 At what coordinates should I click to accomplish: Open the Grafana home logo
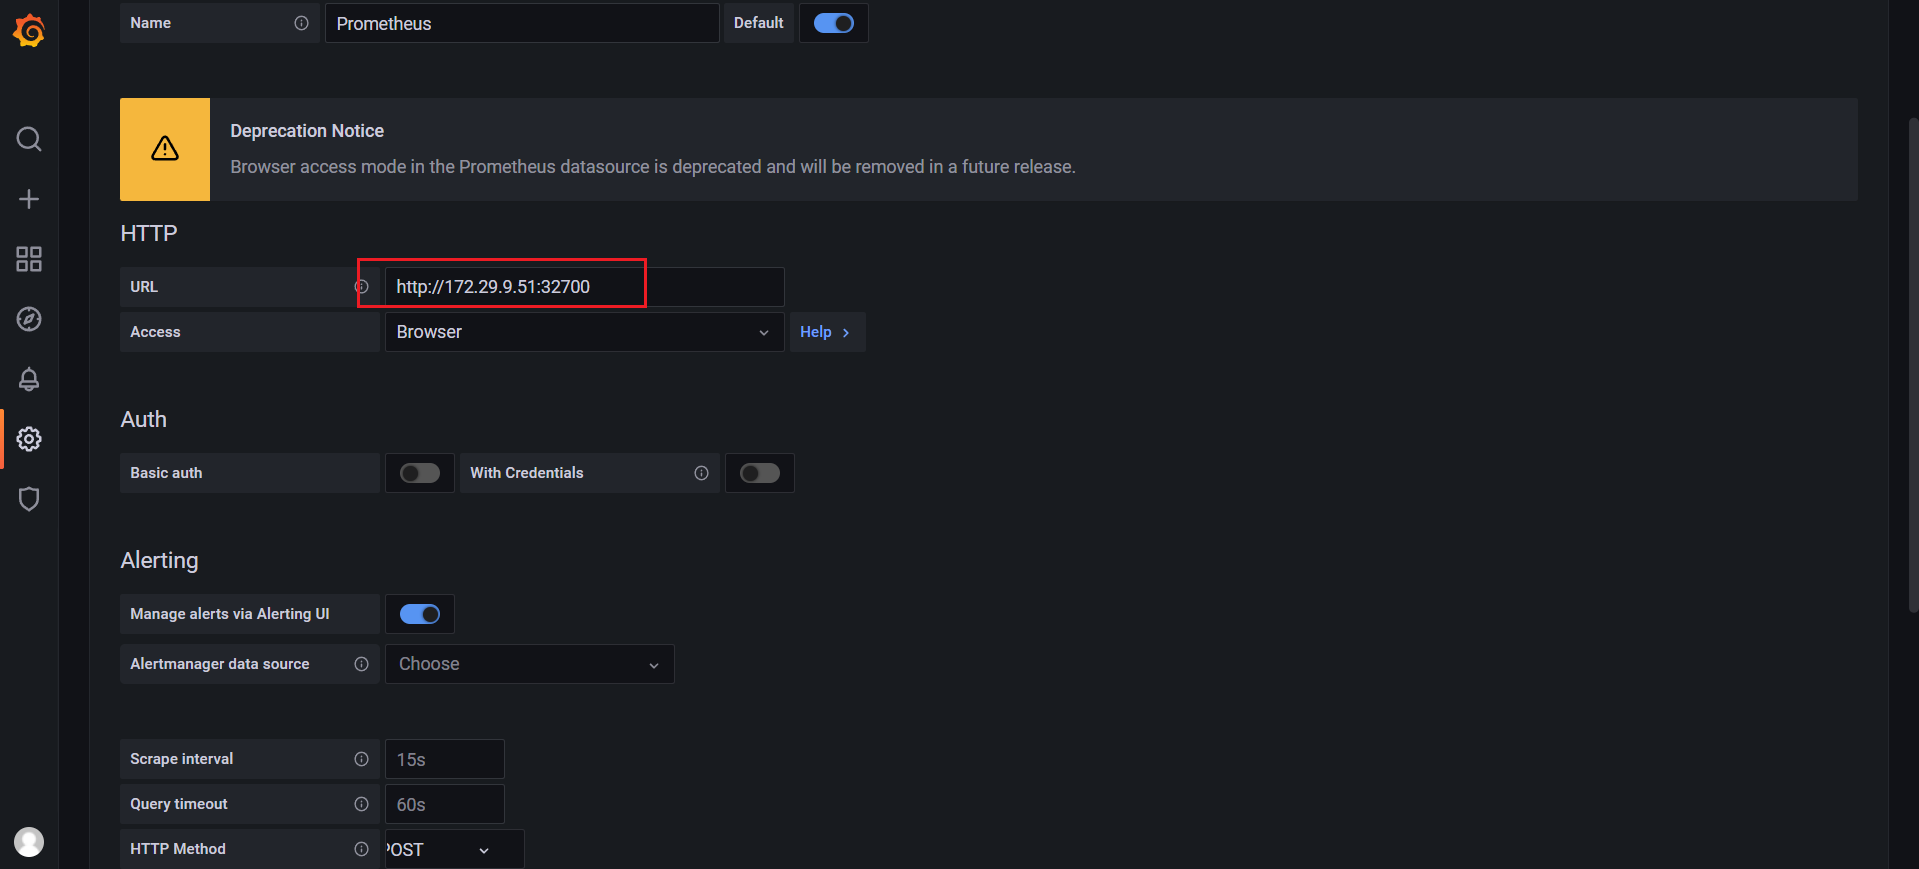29,31
